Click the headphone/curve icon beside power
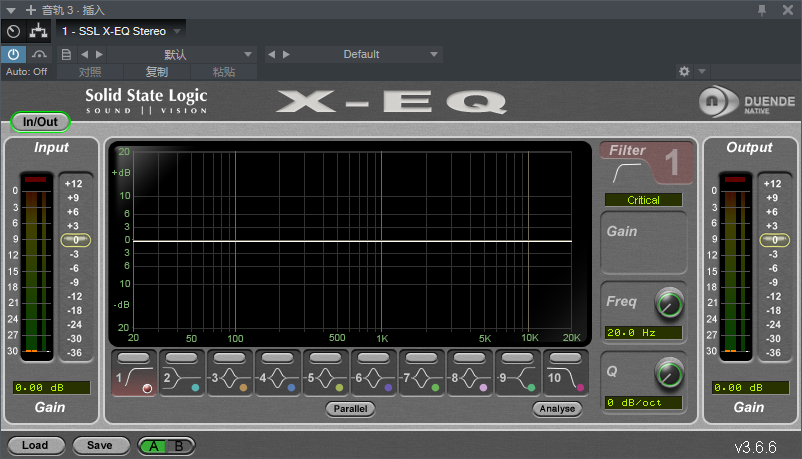The width and height of the screenshot is (802, 459). [x=39, y=54]
